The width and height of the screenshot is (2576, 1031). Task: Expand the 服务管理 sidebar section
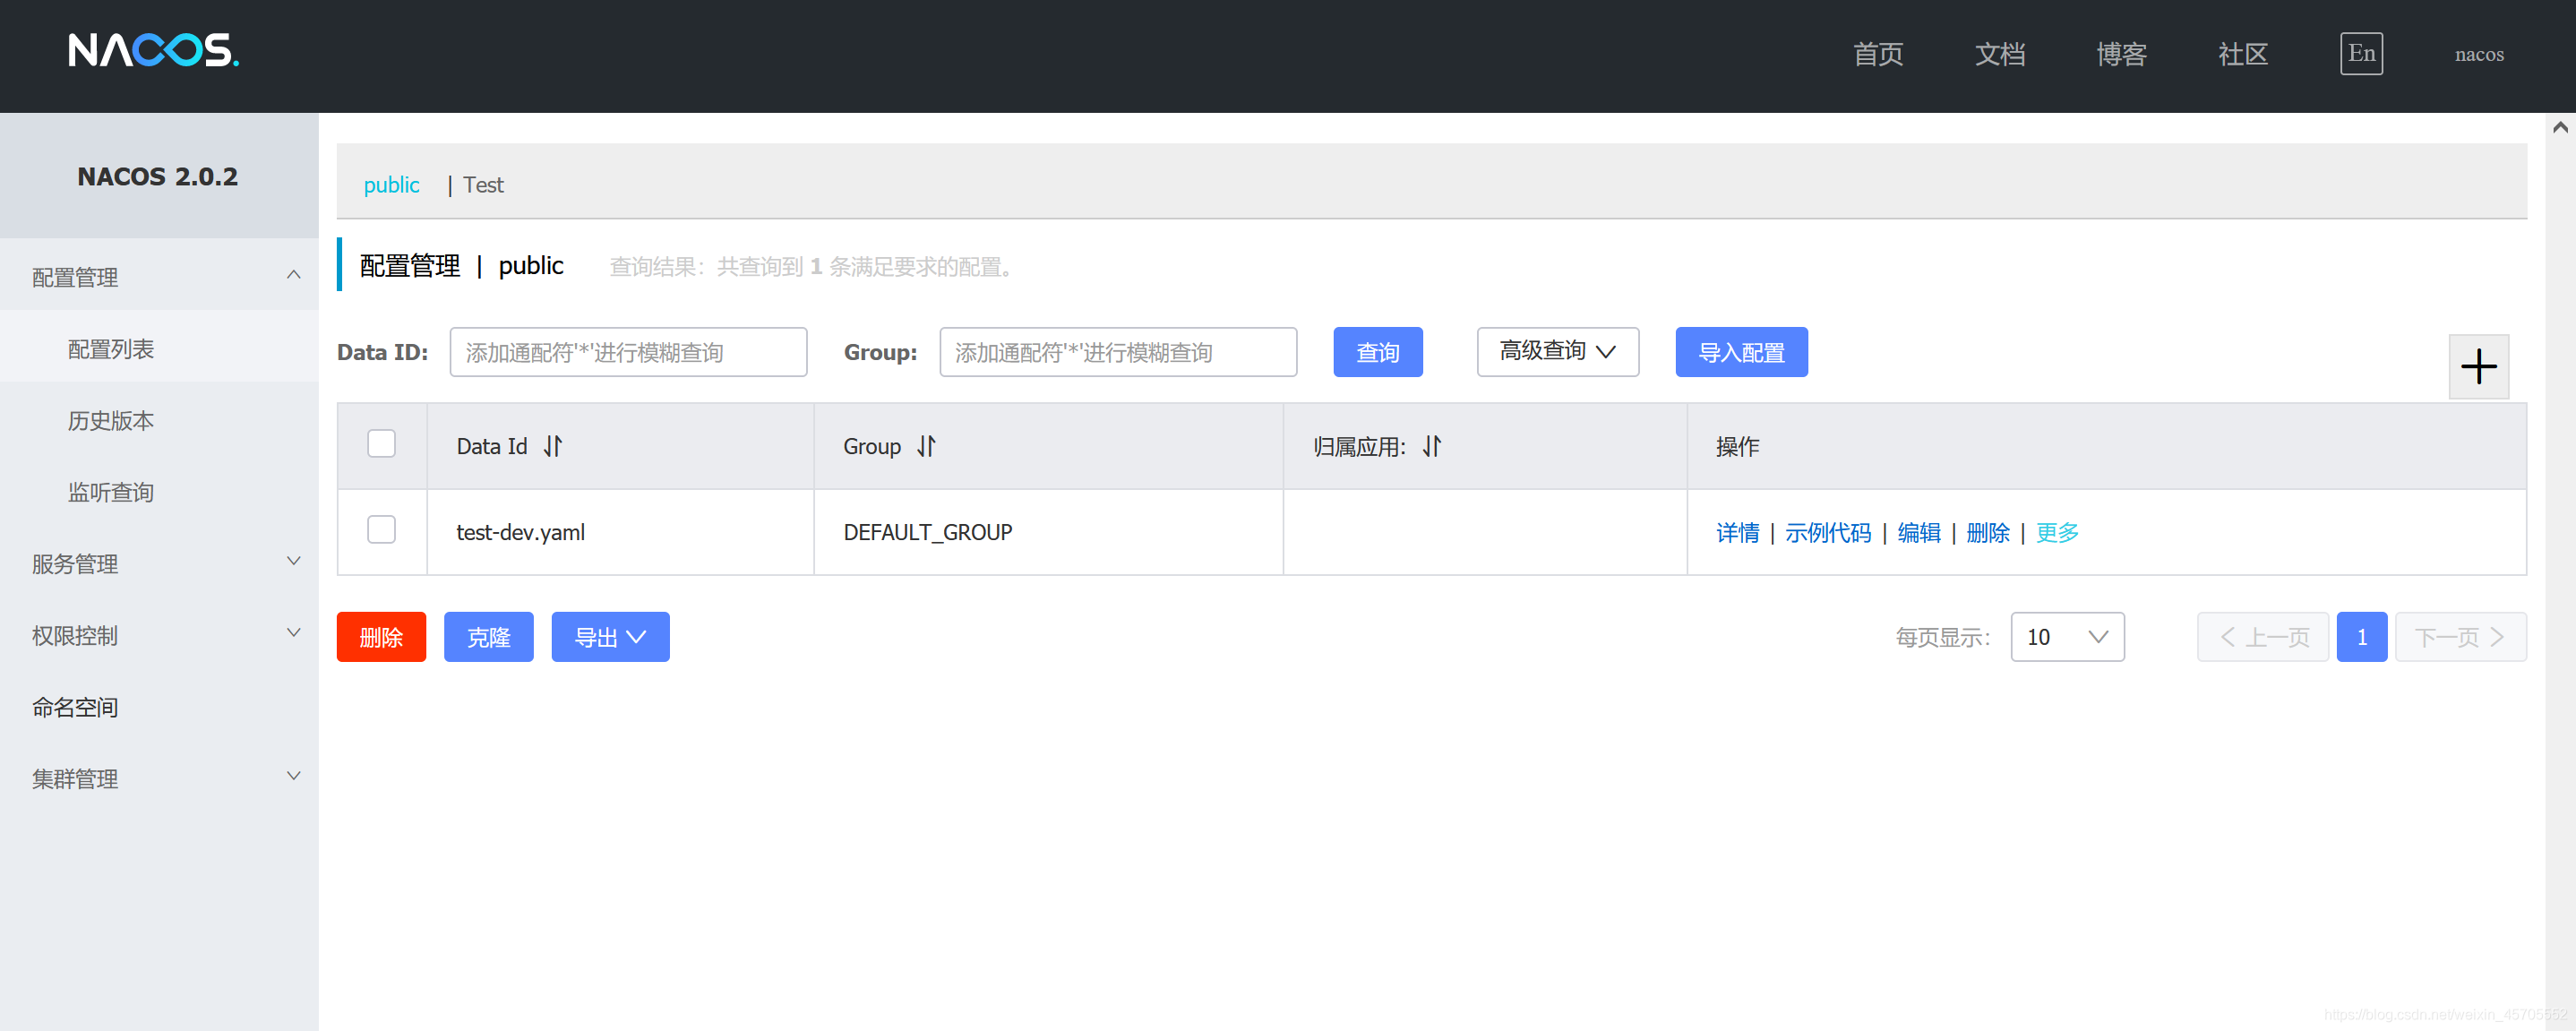tap(159, 563)
